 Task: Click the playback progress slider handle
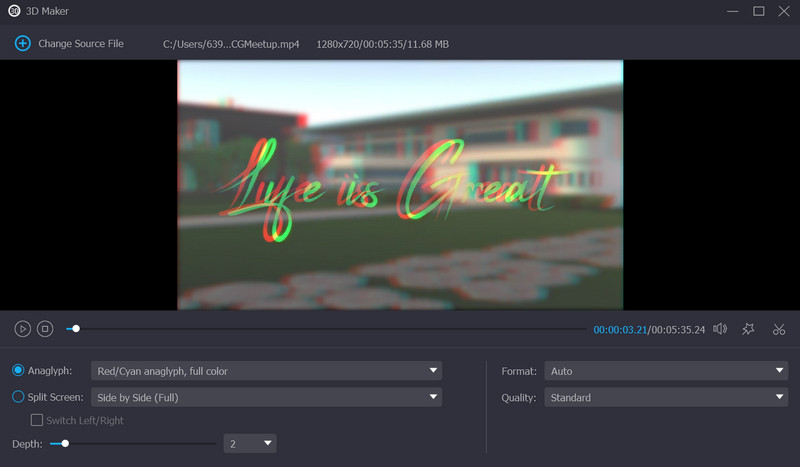[x=76, y=329]
